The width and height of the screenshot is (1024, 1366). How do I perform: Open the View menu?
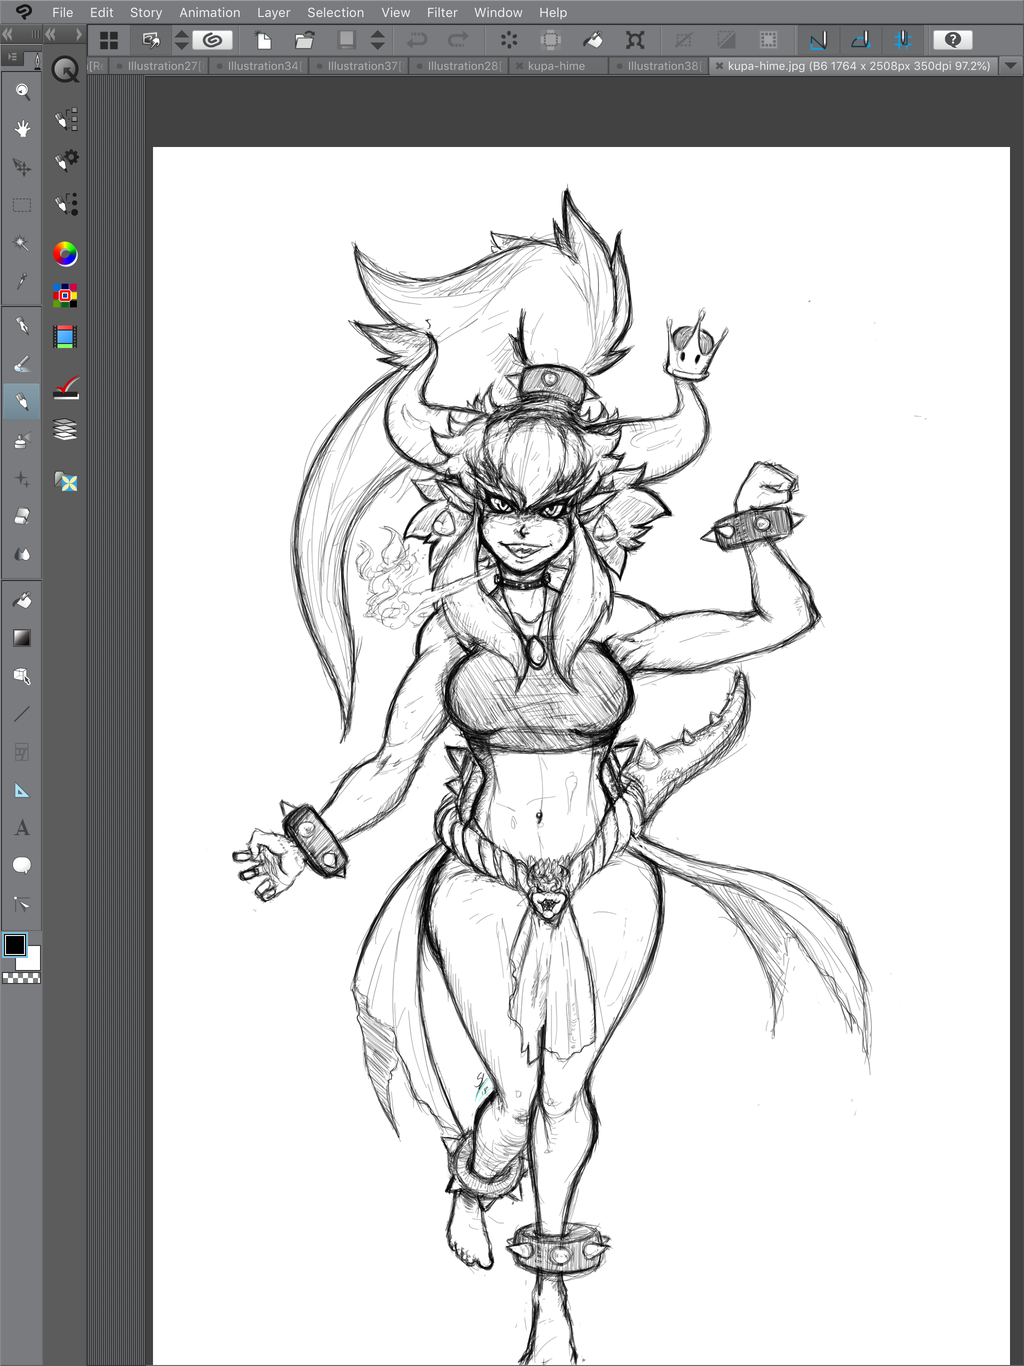[x=396, y=13]
